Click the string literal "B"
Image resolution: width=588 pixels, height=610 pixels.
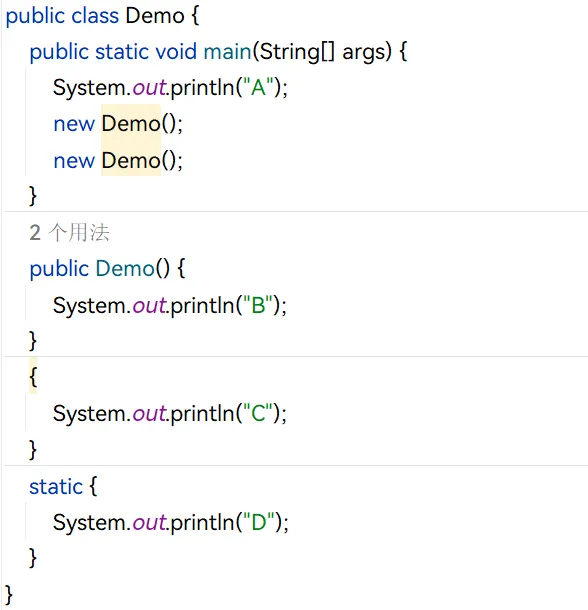(258, 305)
